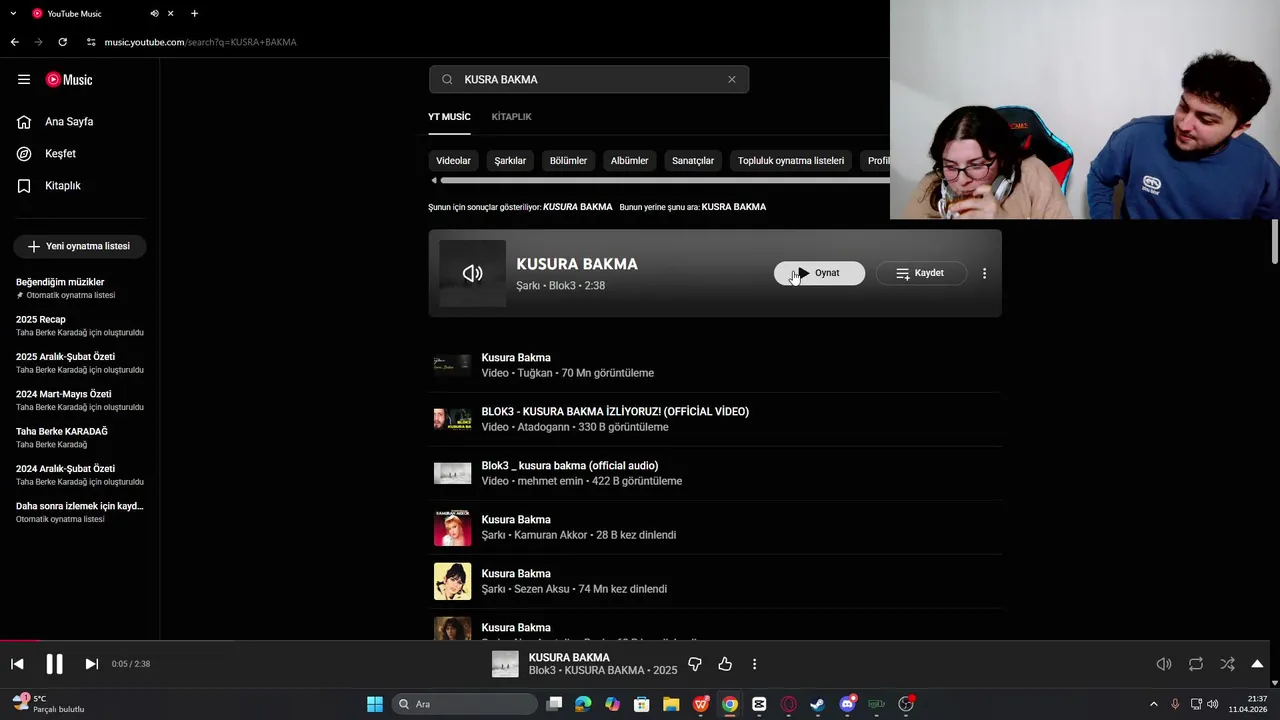Search instead for original KUSRA BAKMA
The width and height of the screenshot is (1280, 720).
[x=734, y=207]
